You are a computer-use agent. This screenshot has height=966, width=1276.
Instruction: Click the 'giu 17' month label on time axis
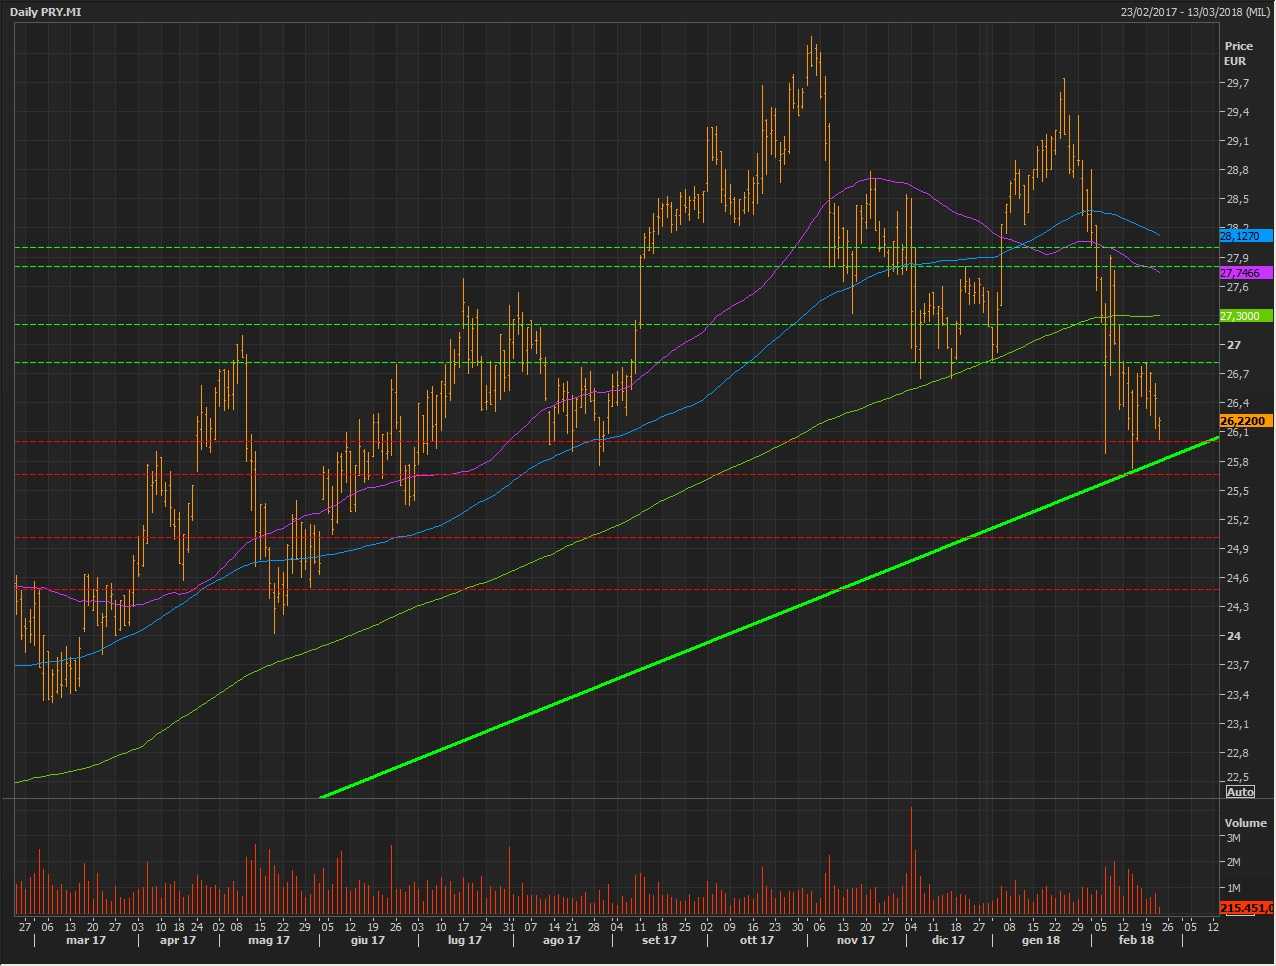pyautogui.click(x=368, y=940)
